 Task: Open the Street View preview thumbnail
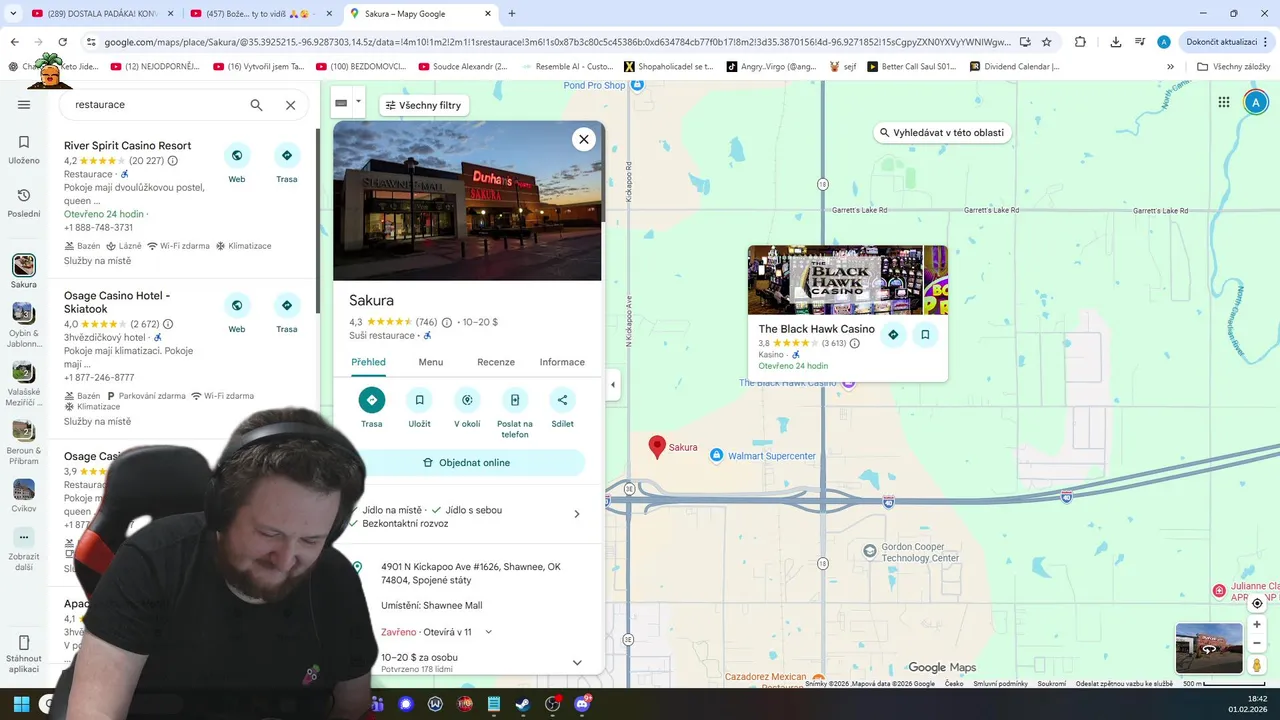(x=1209, y=648)
